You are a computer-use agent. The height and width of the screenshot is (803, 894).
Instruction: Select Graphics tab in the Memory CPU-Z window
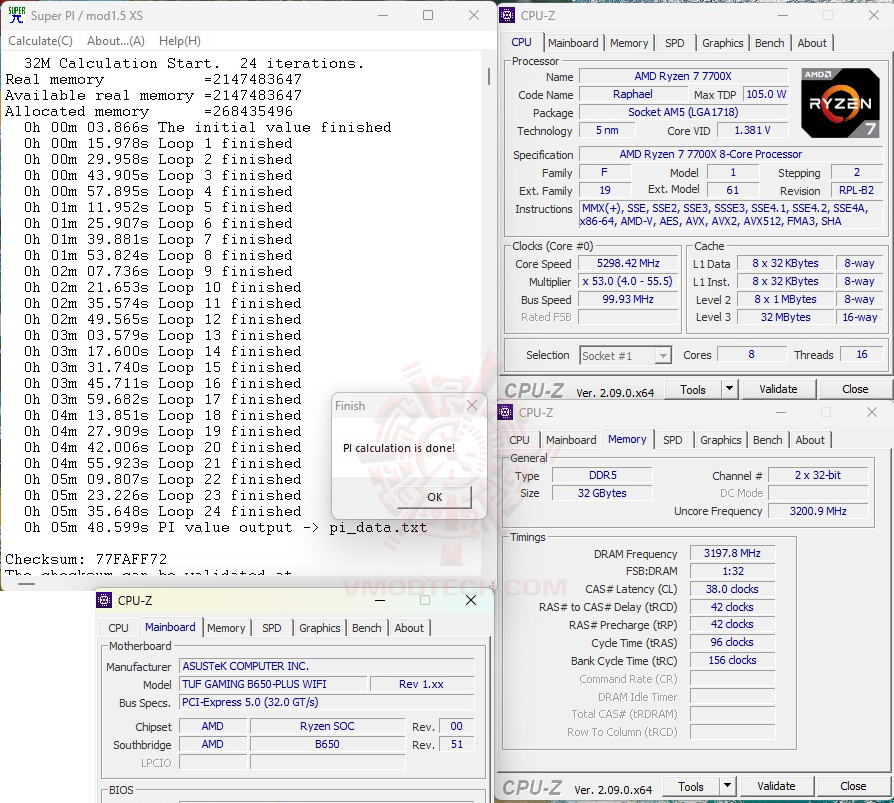coord(721,440)
